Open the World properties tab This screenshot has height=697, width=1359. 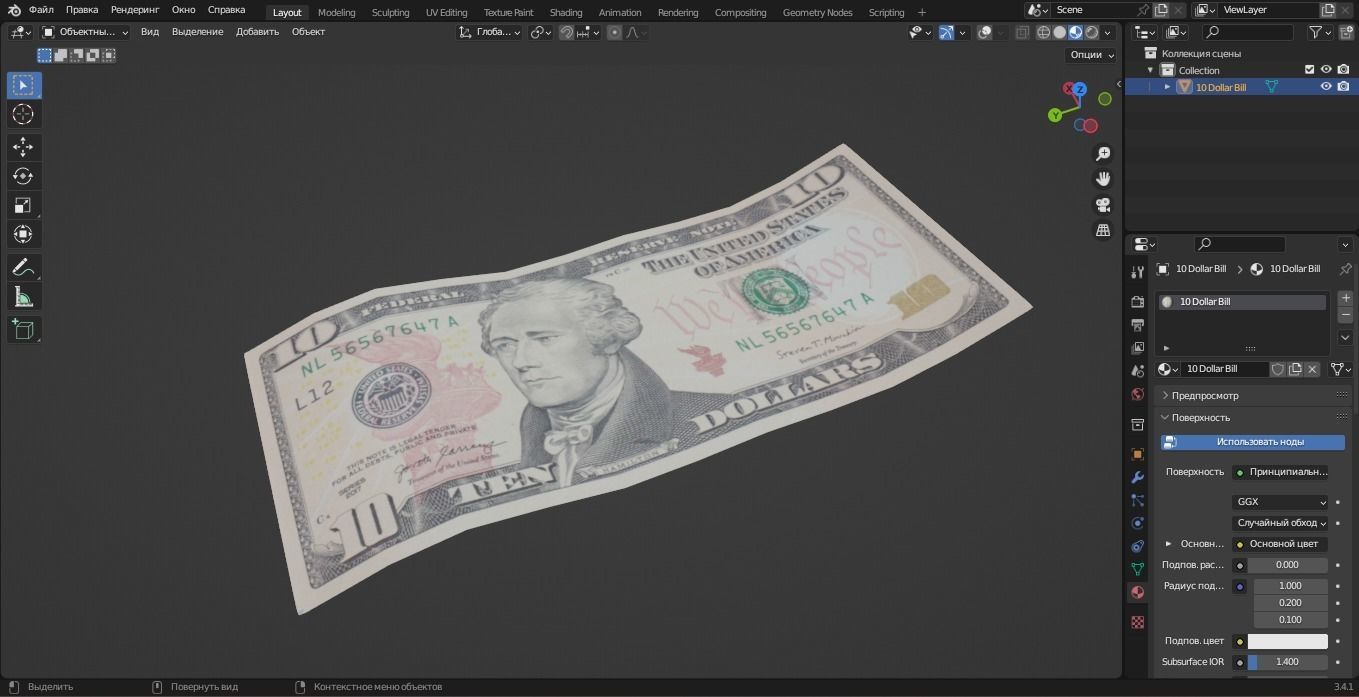click(x=1137, y=395)
